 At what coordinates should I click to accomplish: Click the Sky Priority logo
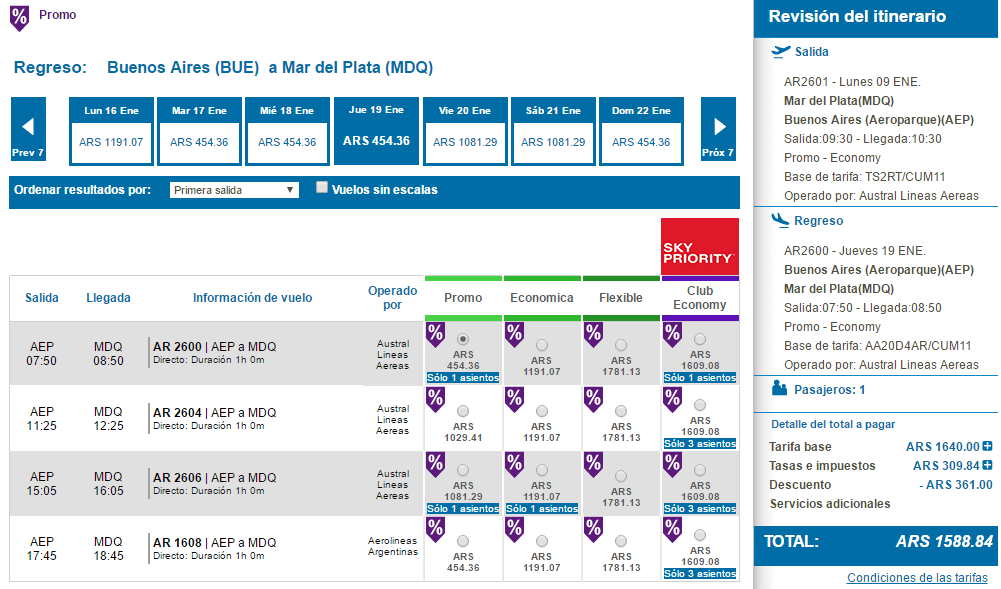[x=700, y=247]
